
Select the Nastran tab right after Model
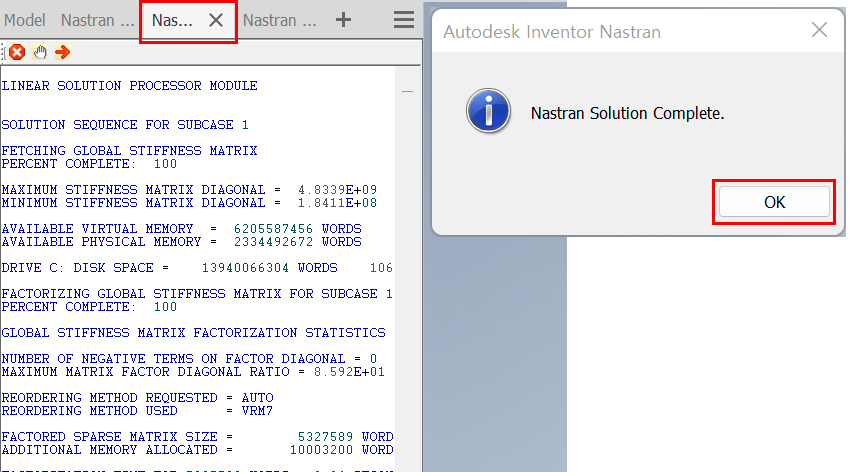click(98, 20)
